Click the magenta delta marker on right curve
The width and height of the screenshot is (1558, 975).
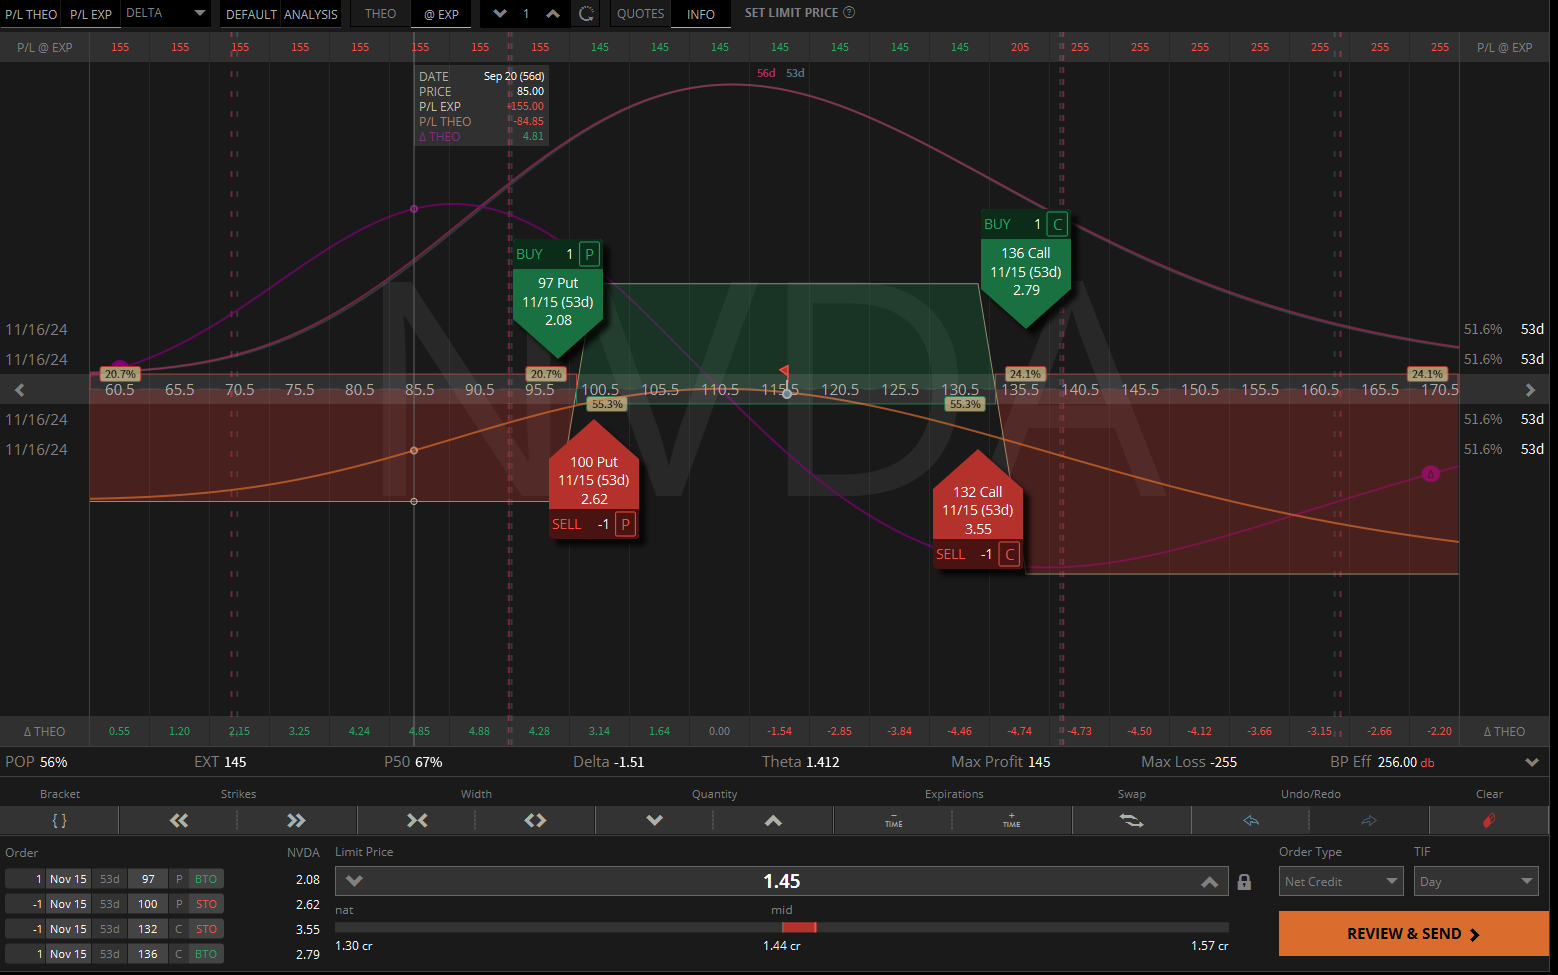(1430, 473)
